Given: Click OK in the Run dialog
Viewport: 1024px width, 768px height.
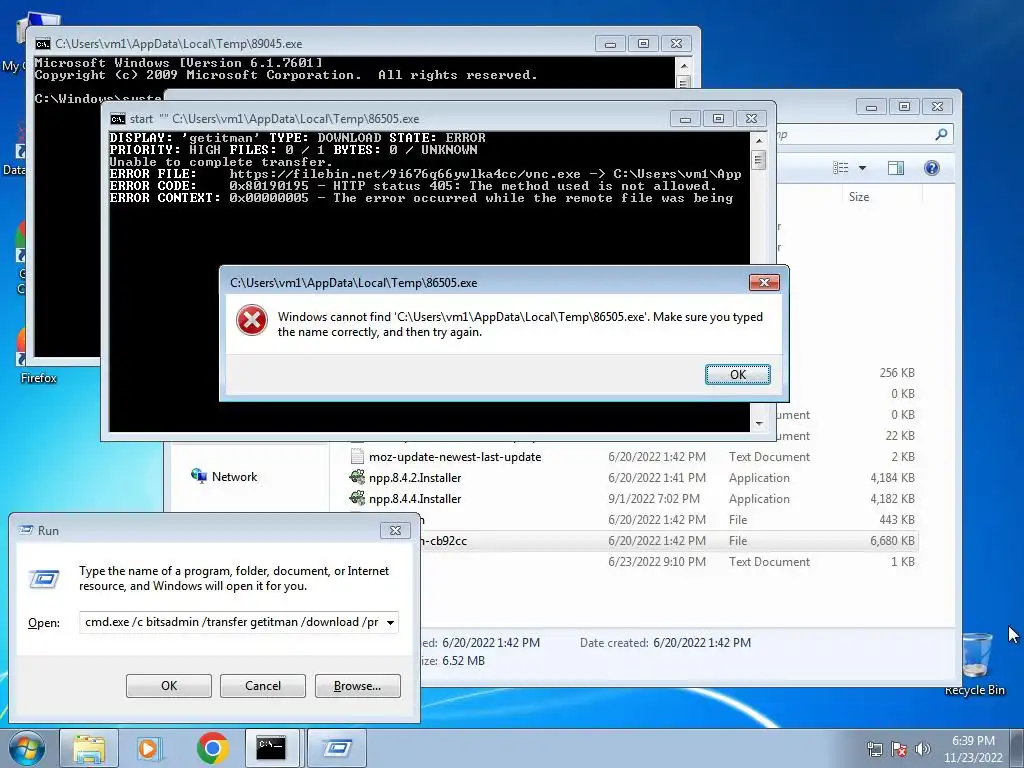Looking at the screenshot, I should (x=168, y=686).
